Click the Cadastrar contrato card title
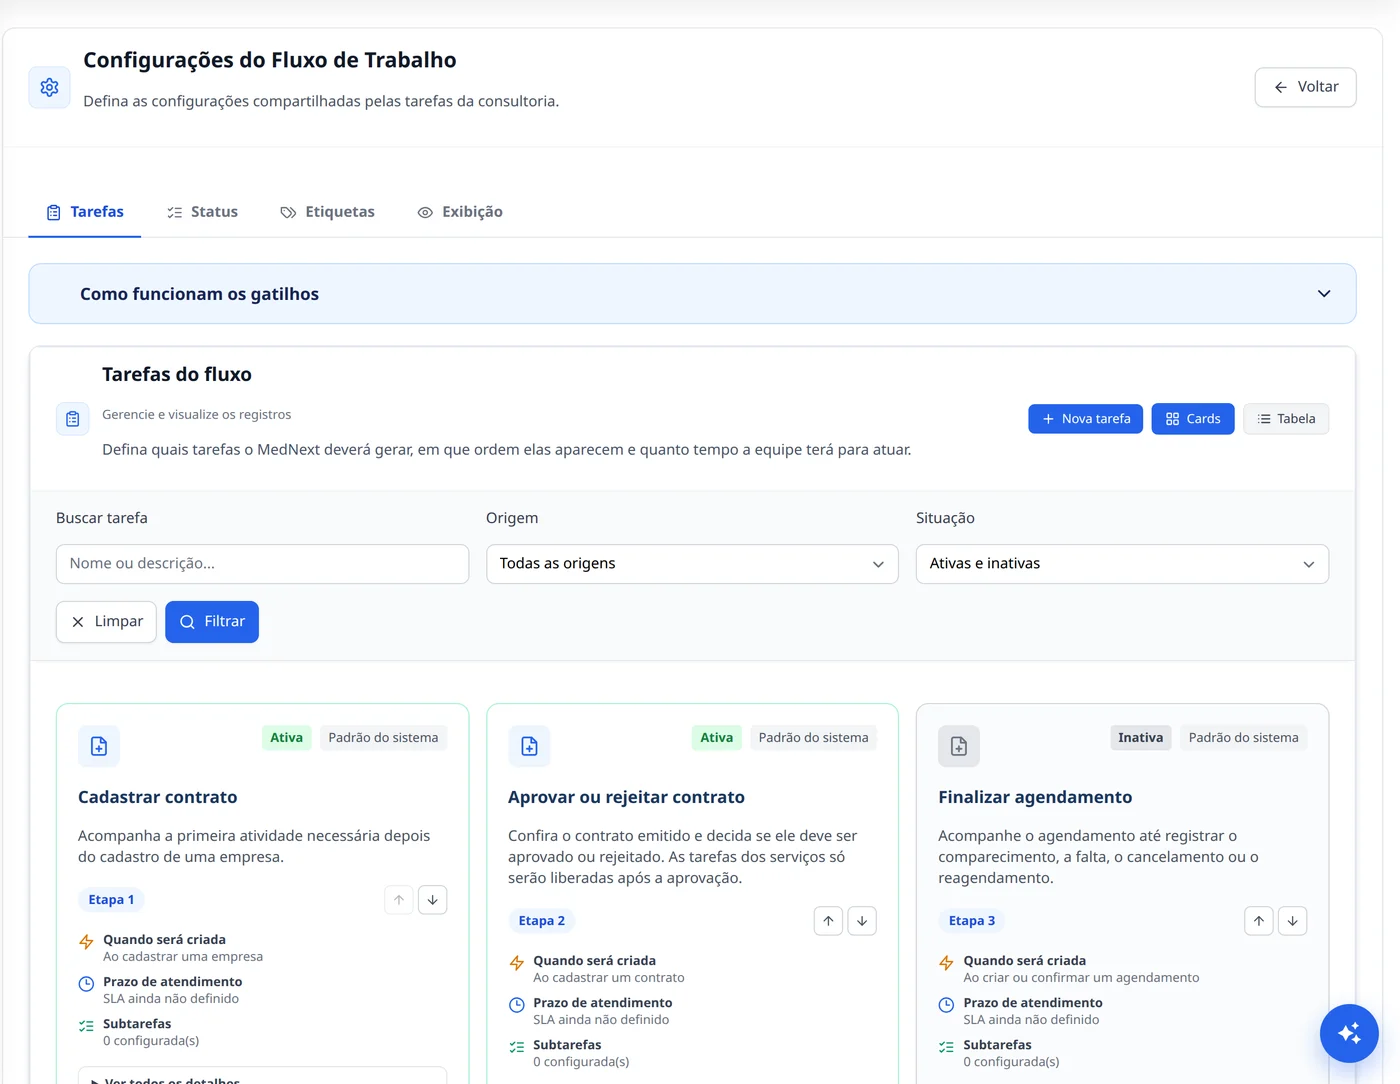1400x1084 pixels. coord(158,797)
